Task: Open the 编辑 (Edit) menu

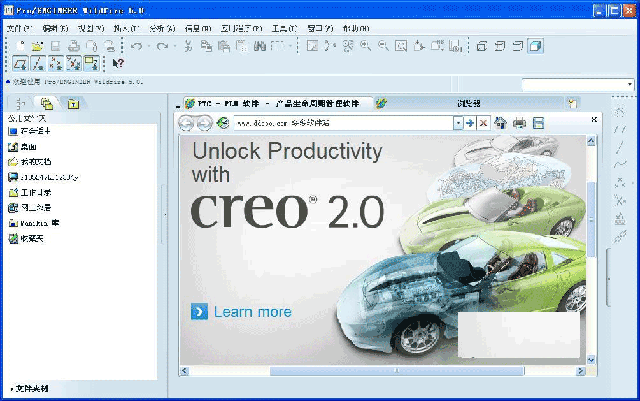Action: 55,28
